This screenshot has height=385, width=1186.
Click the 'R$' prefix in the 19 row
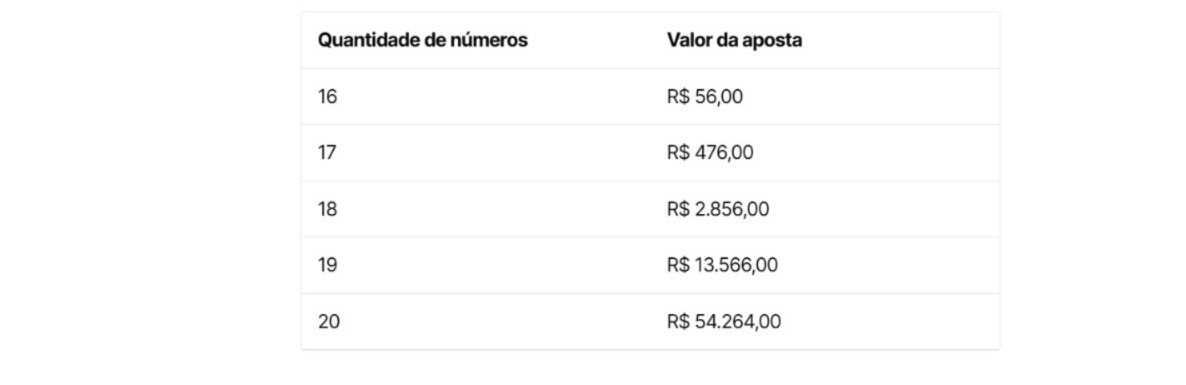coord(678,265)
